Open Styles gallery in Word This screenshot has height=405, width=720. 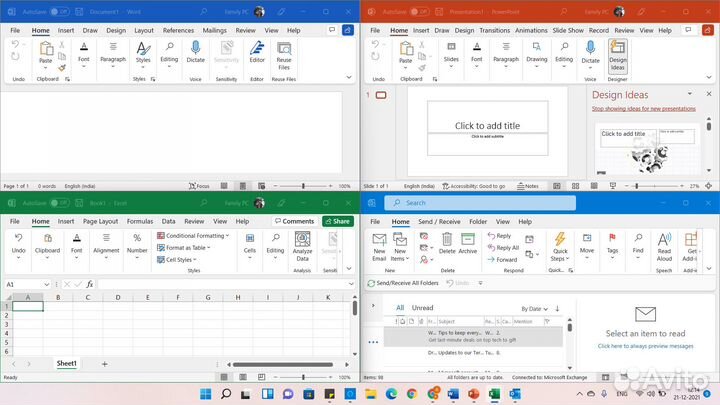point(143,54)
